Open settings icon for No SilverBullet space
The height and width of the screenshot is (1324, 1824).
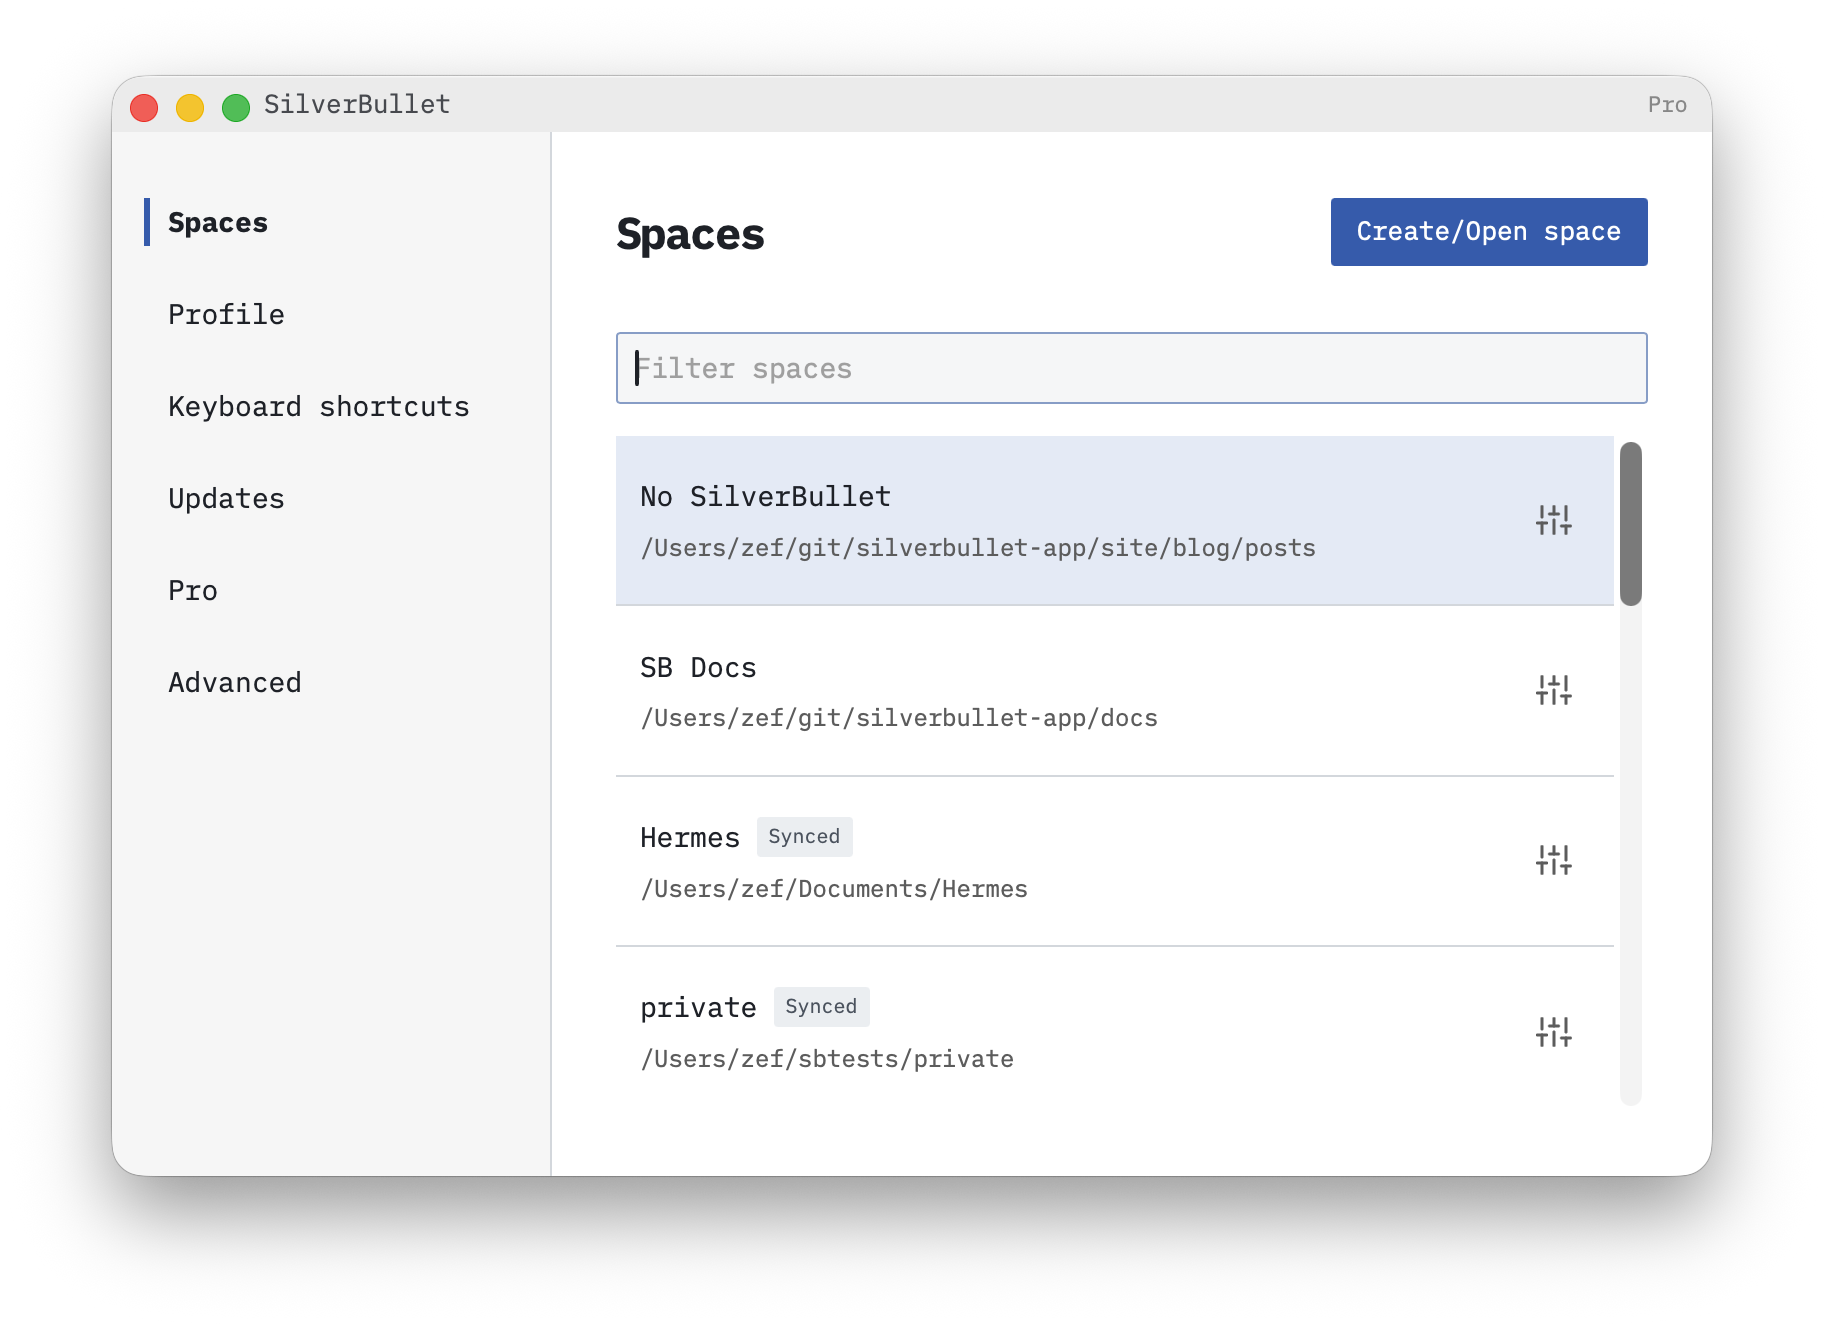pos(1554,520)
